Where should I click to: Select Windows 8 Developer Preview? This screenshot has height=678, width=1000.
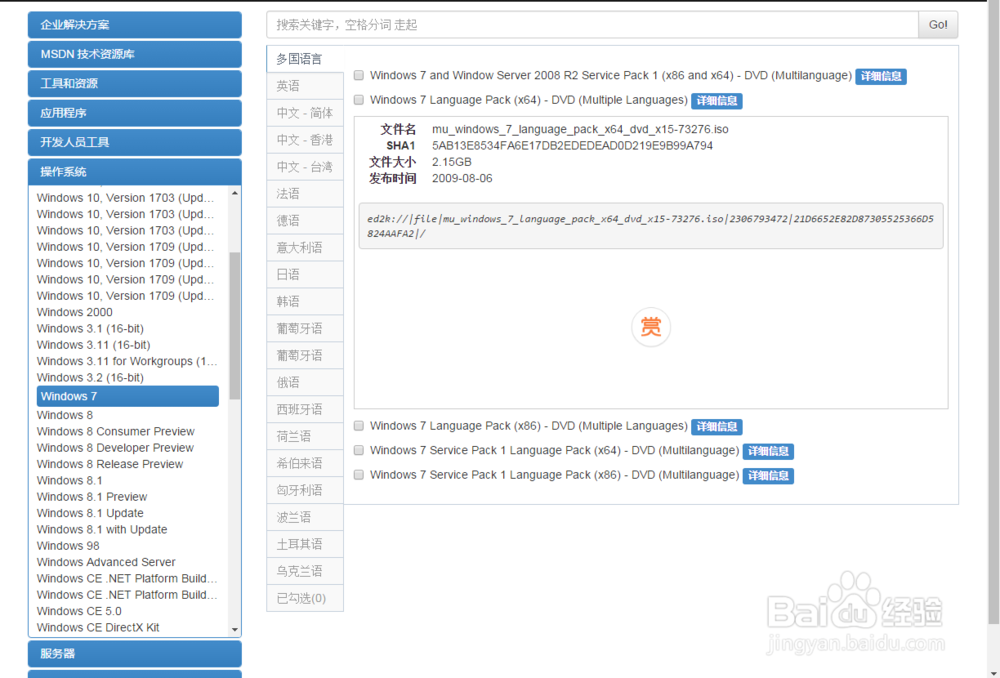[115, 448]
